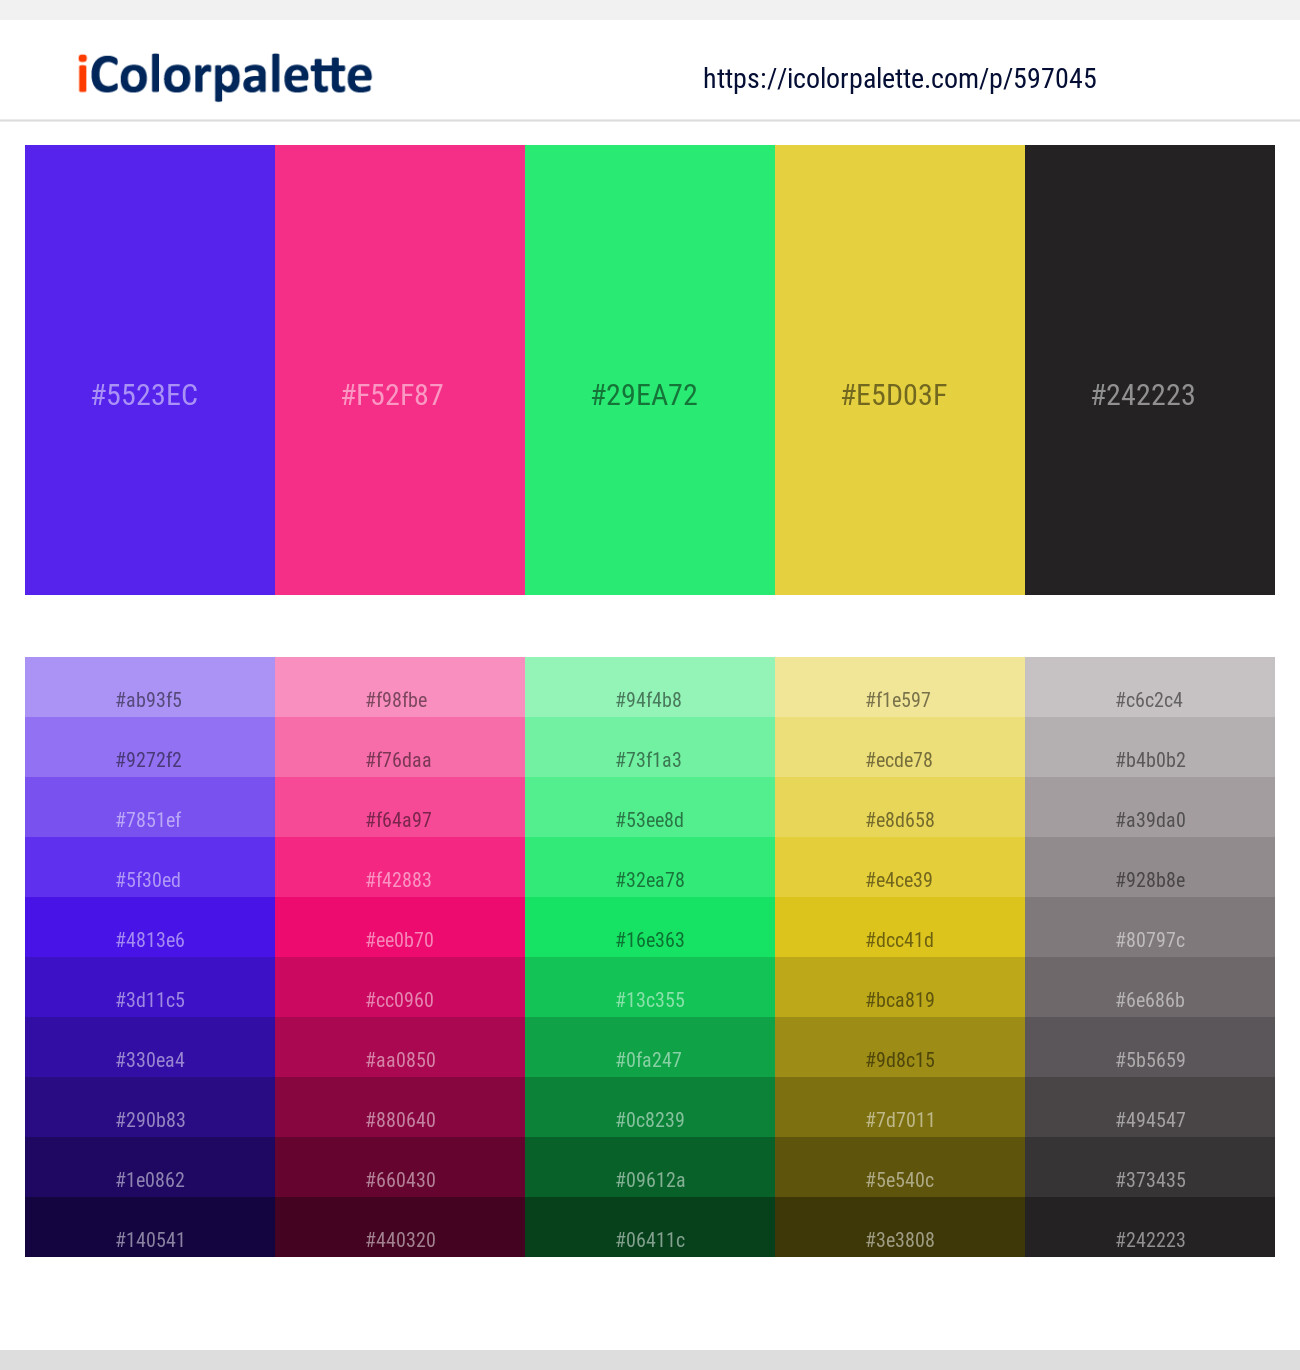Open the icolorpalette.com/p/597045 link
1300x1370 pixels.
(900, 79)
